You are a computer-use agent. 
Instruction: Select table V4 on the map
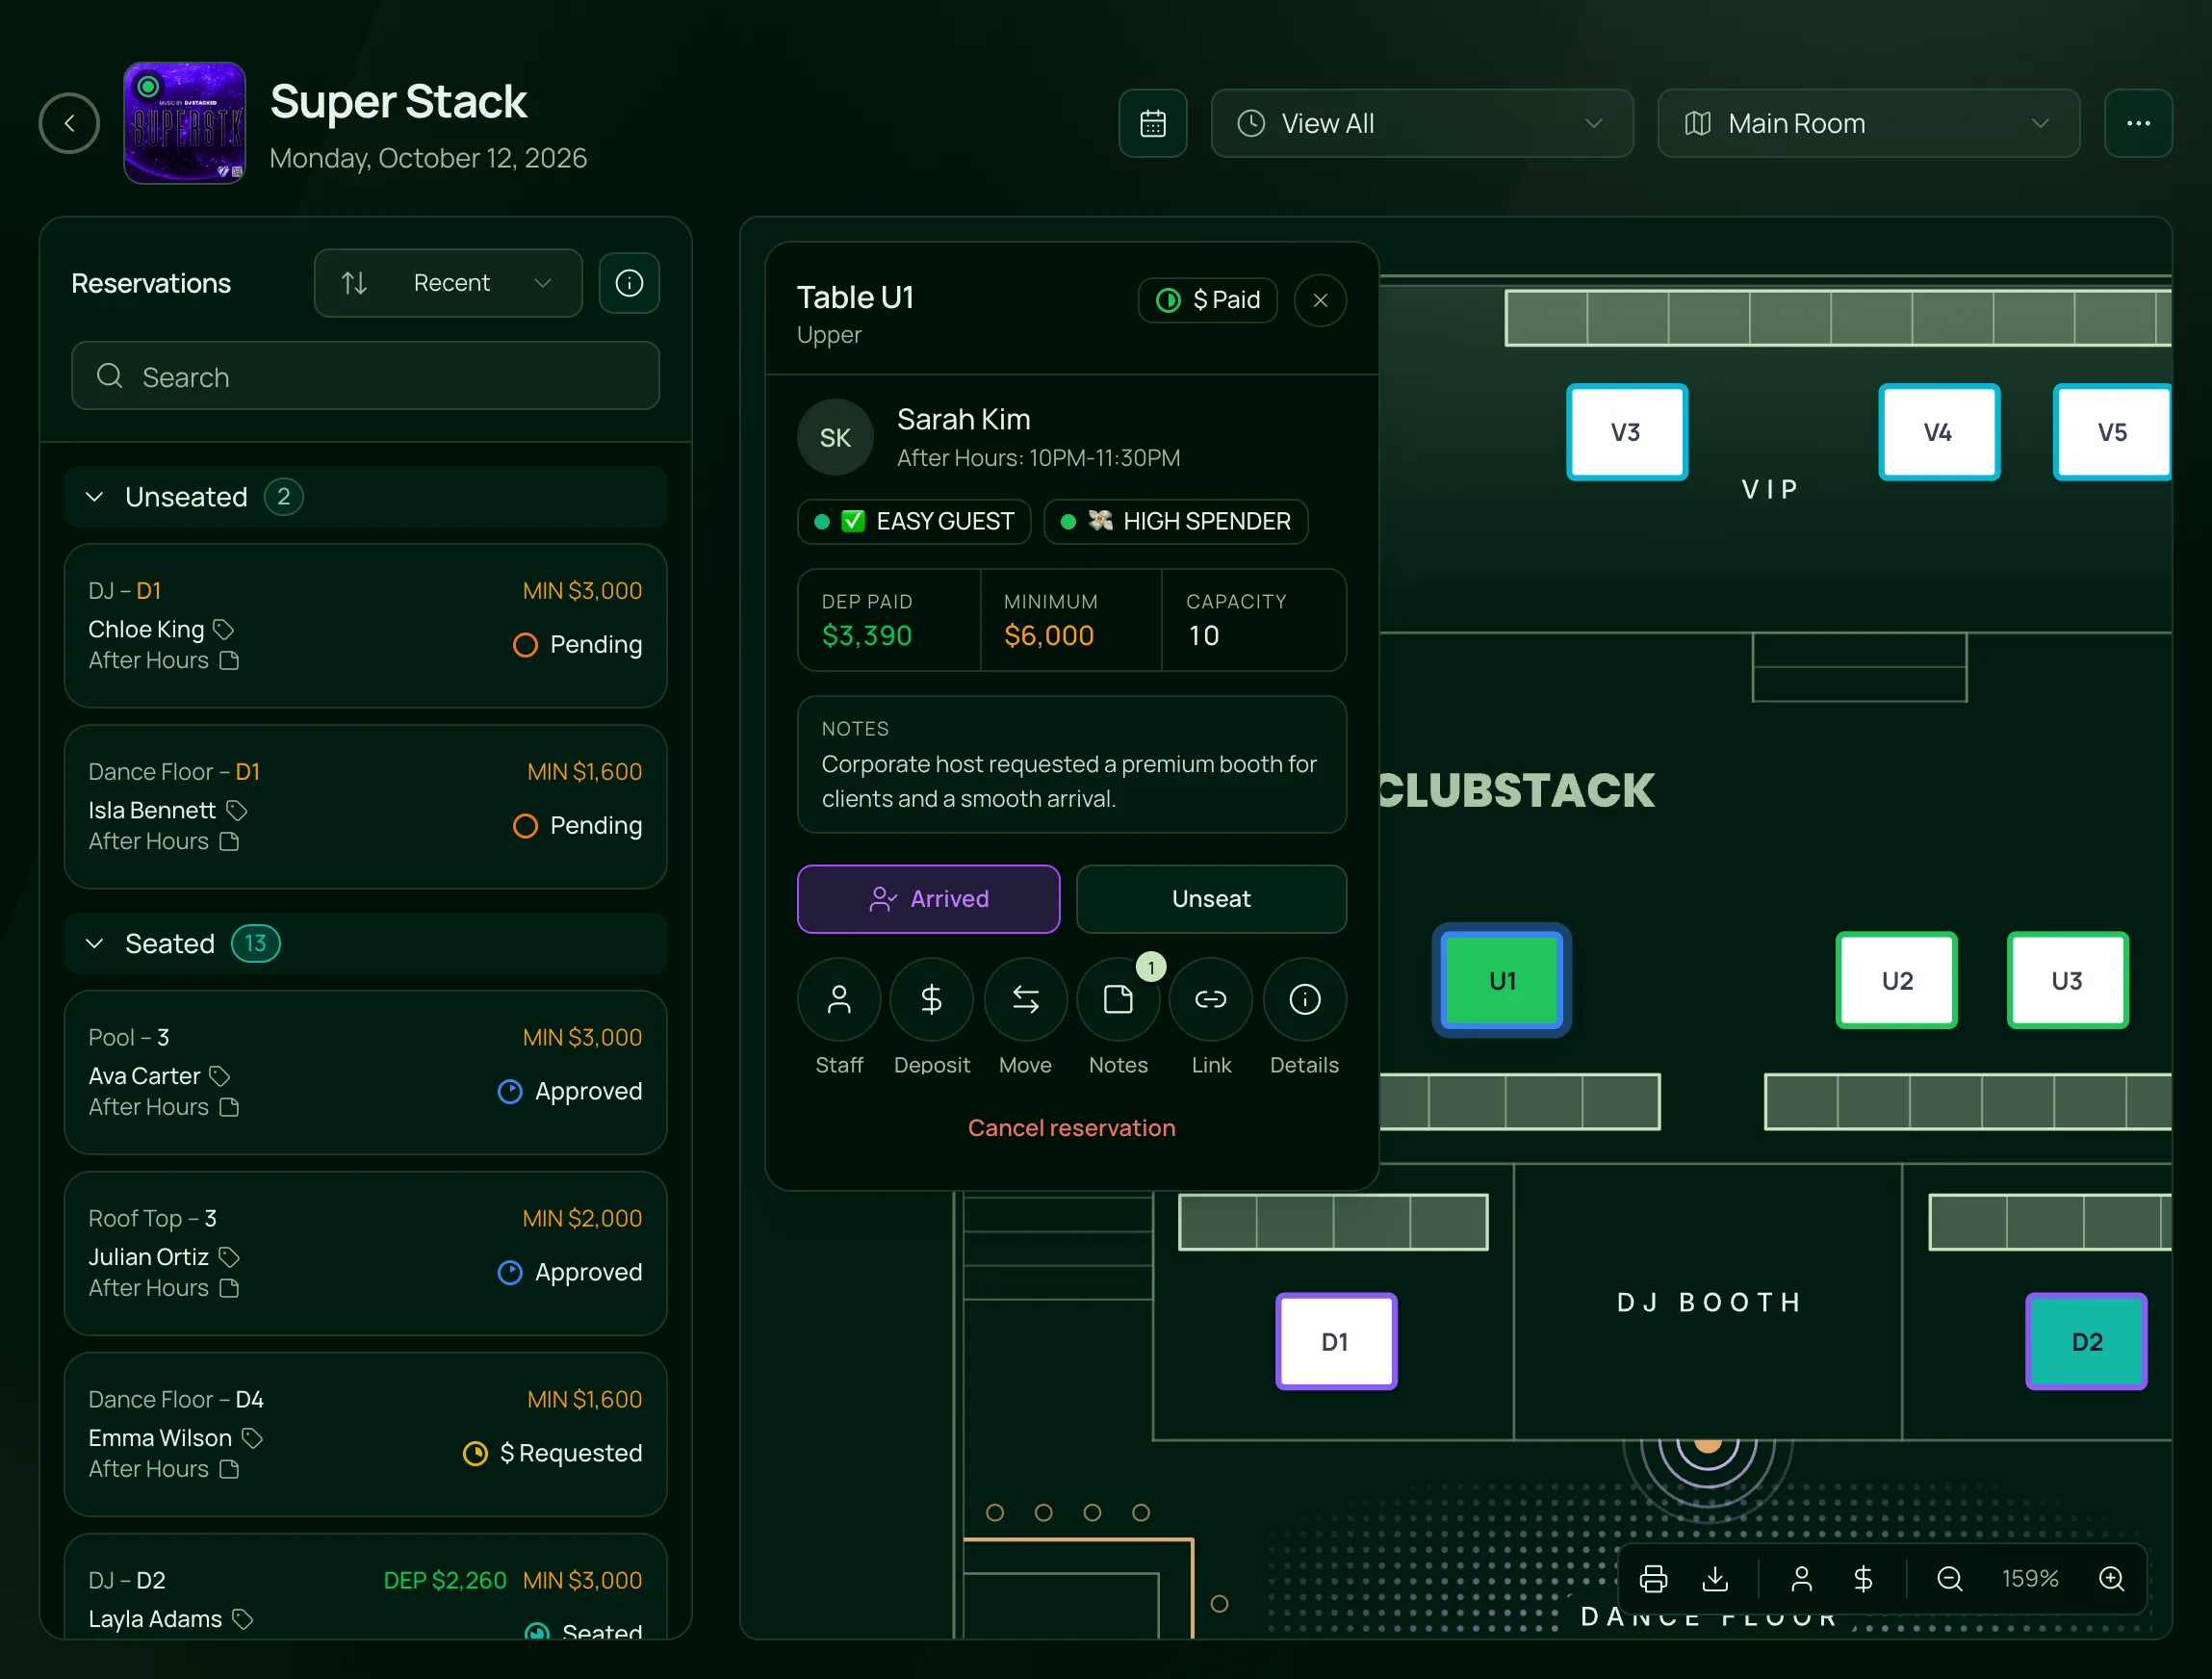[1938, 433]
